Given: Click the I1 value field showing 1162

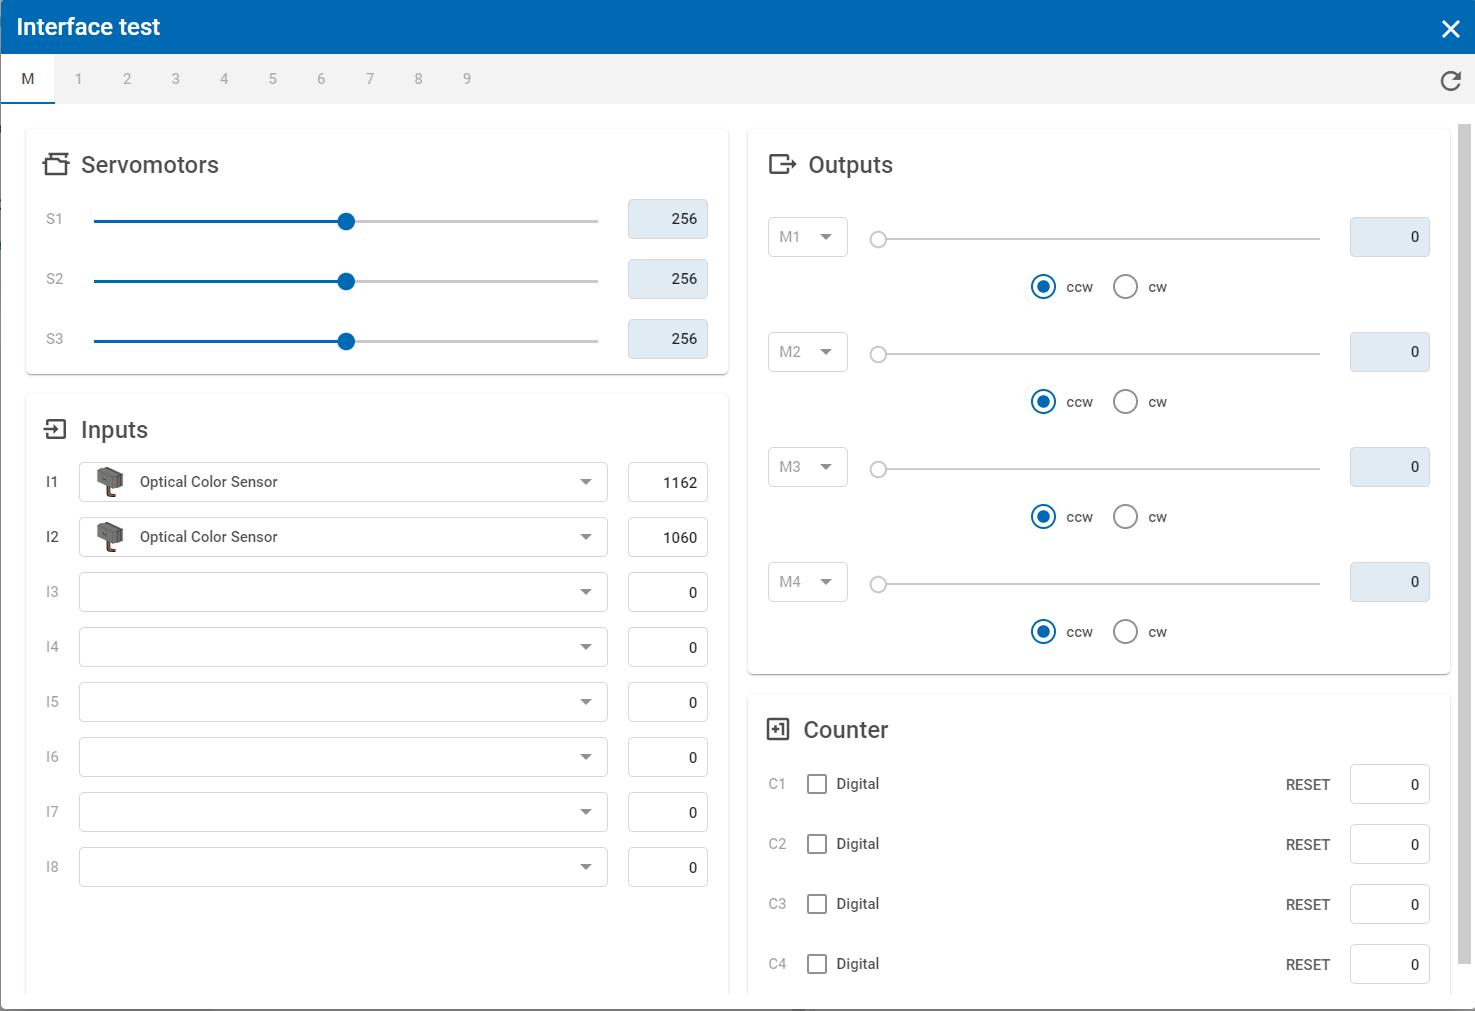Looking at the screenshot, I should click(x=668, y=482).
